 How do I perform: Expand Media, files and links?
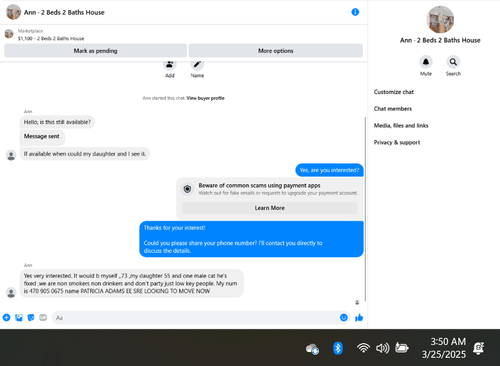[x=401, y=126]
